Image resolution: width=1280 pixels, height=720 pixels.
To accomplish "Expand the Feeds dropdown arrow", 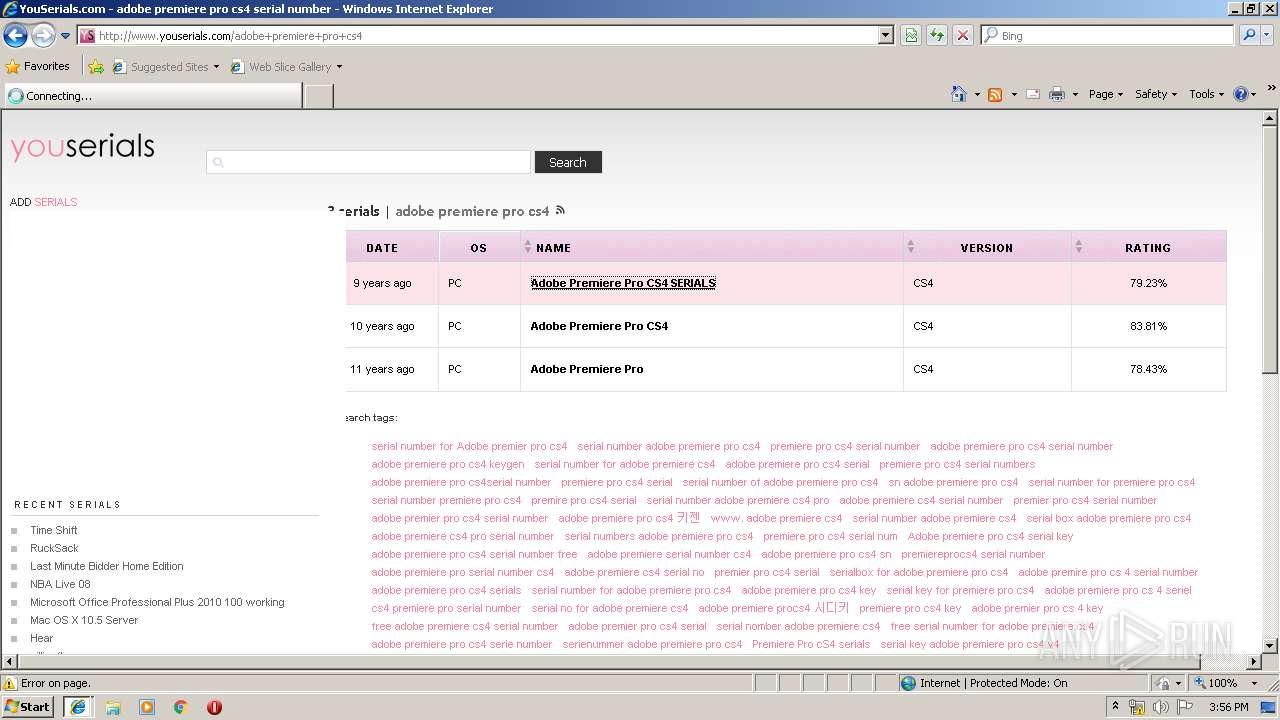I will 1013,94.
